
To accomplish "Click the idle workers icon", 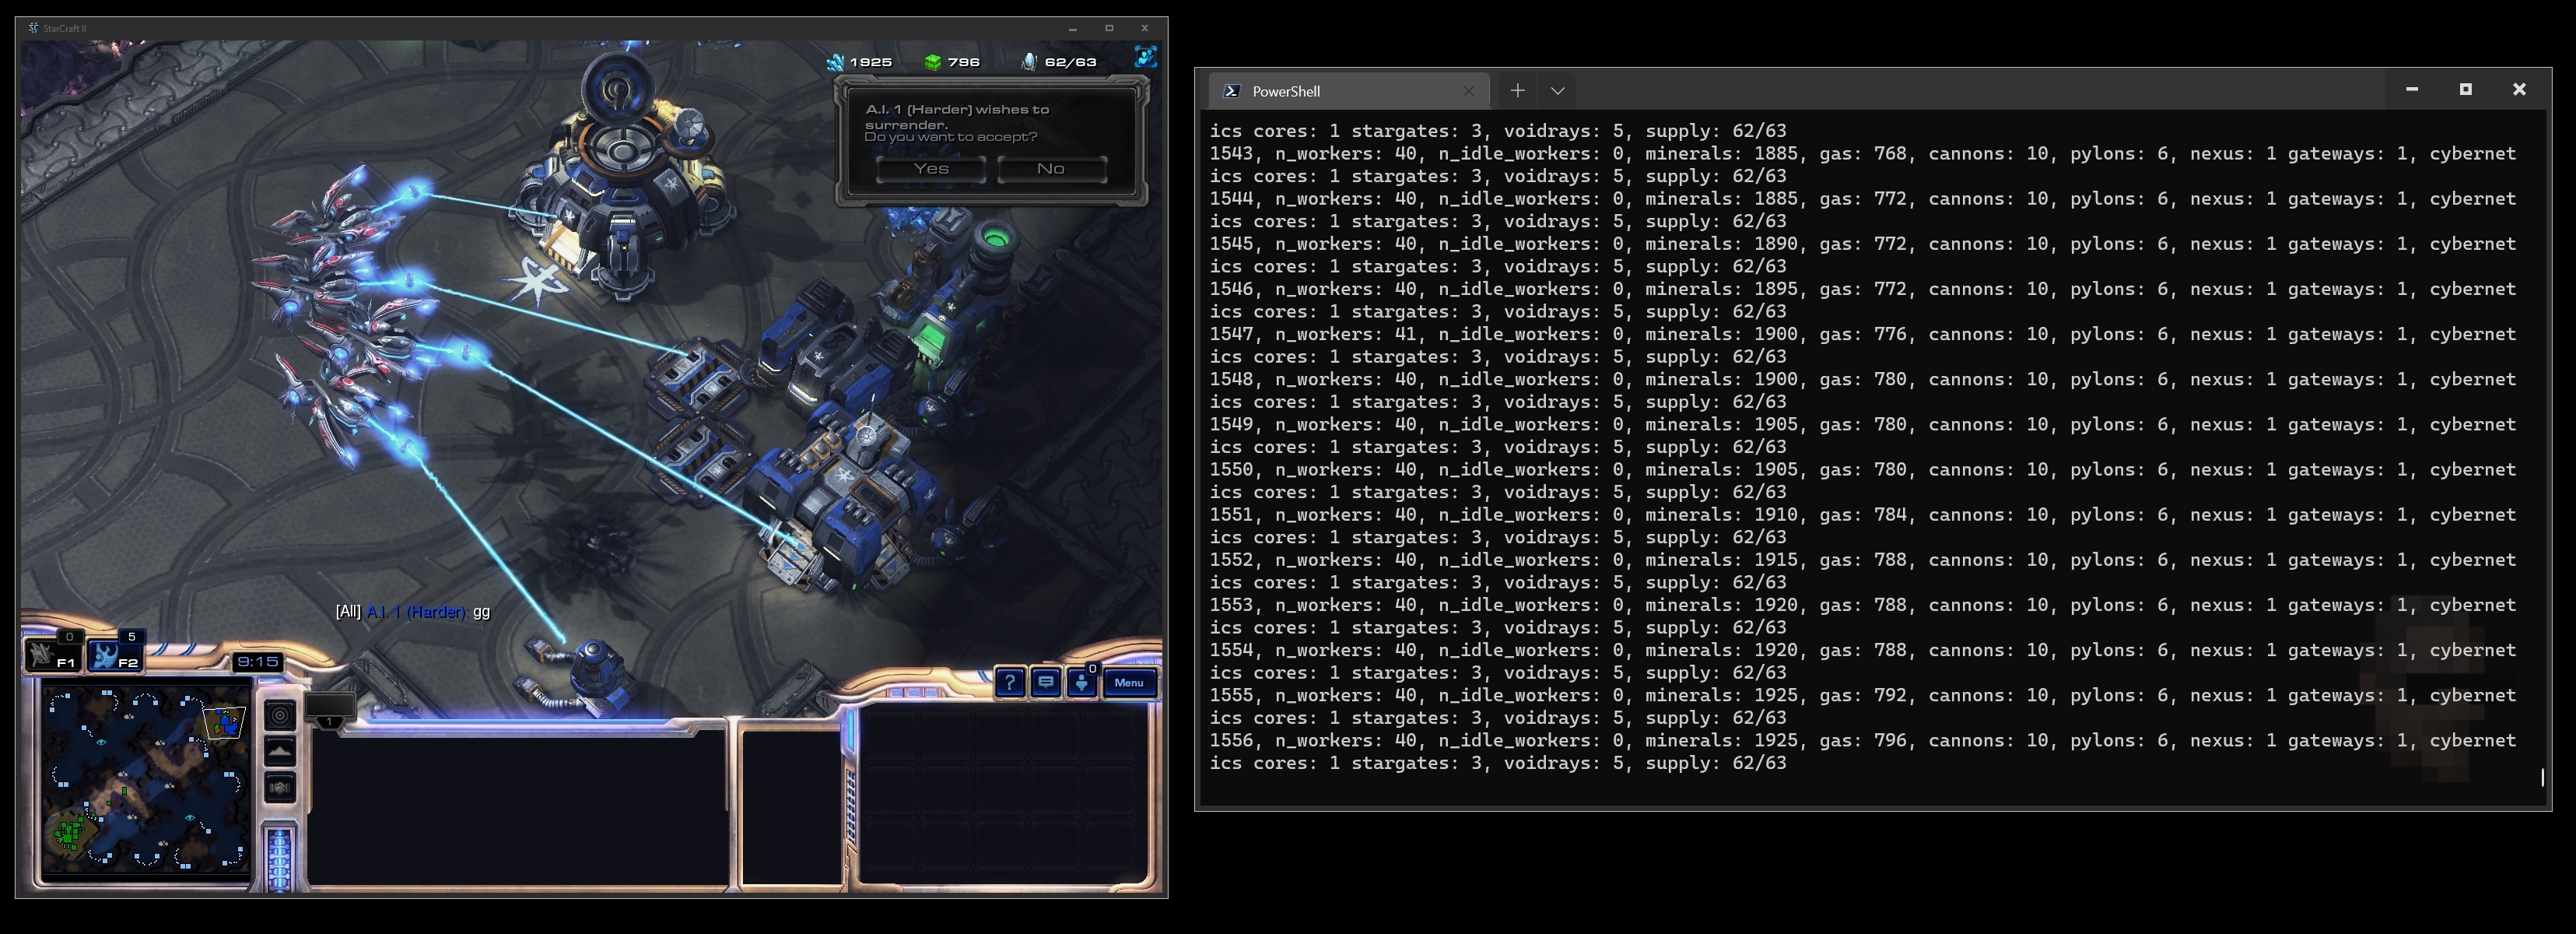I will tap(1082, 683).
